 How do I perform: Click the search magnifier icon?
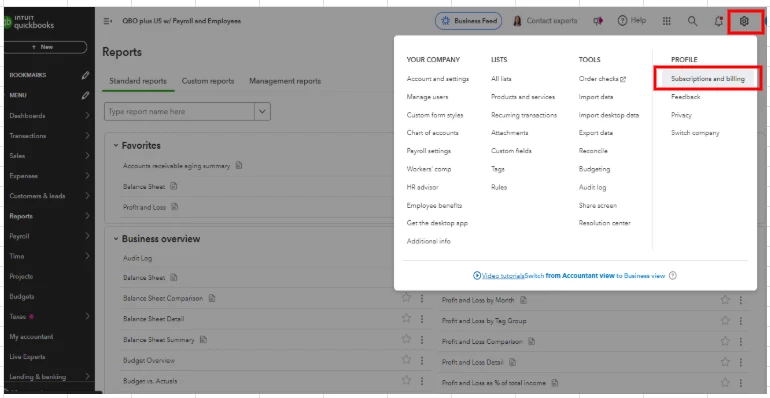692,21
